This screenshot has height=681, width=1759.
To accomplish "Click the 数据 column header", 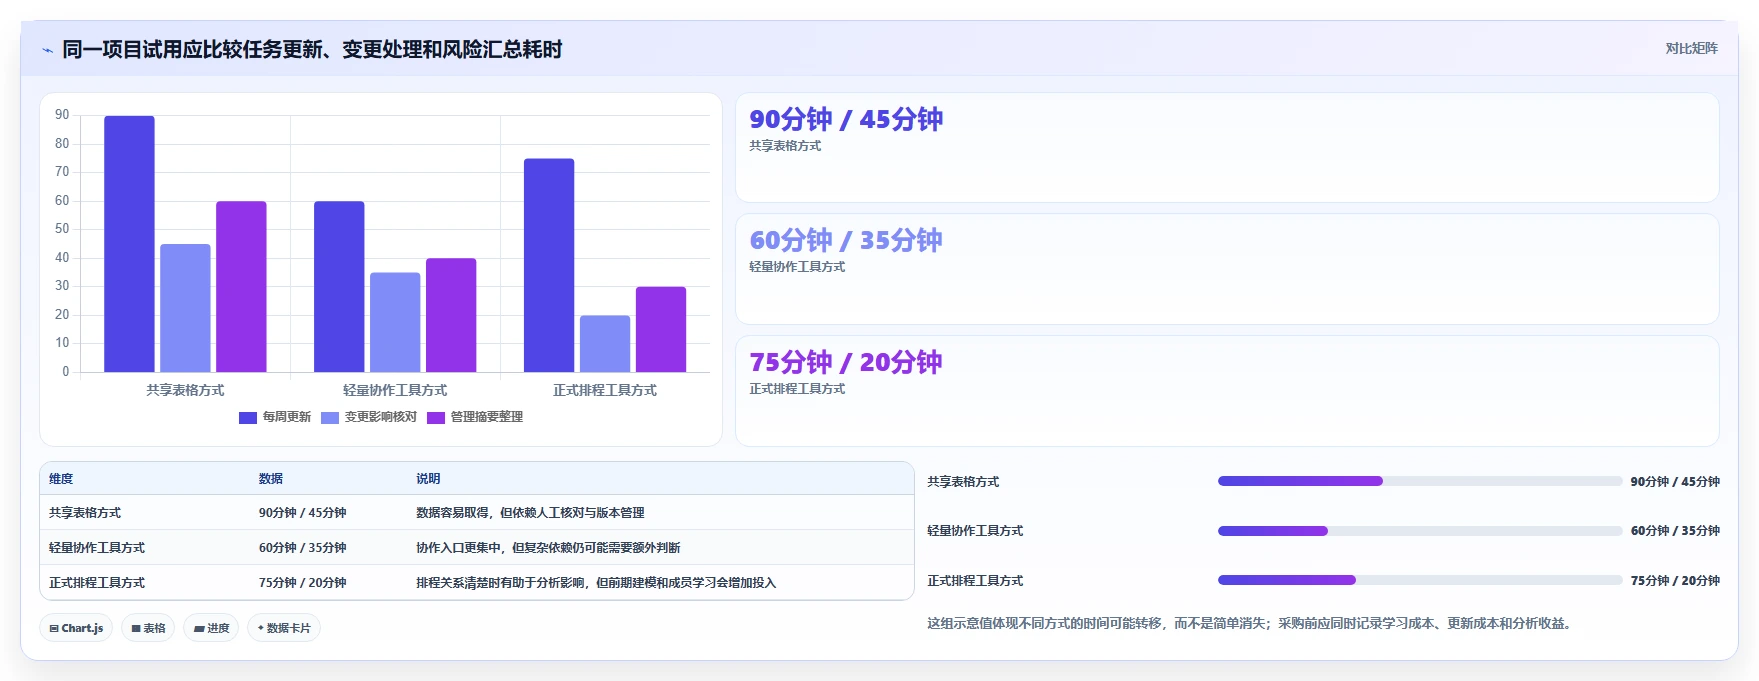I will pyautogui.click(x=271, y=479).
